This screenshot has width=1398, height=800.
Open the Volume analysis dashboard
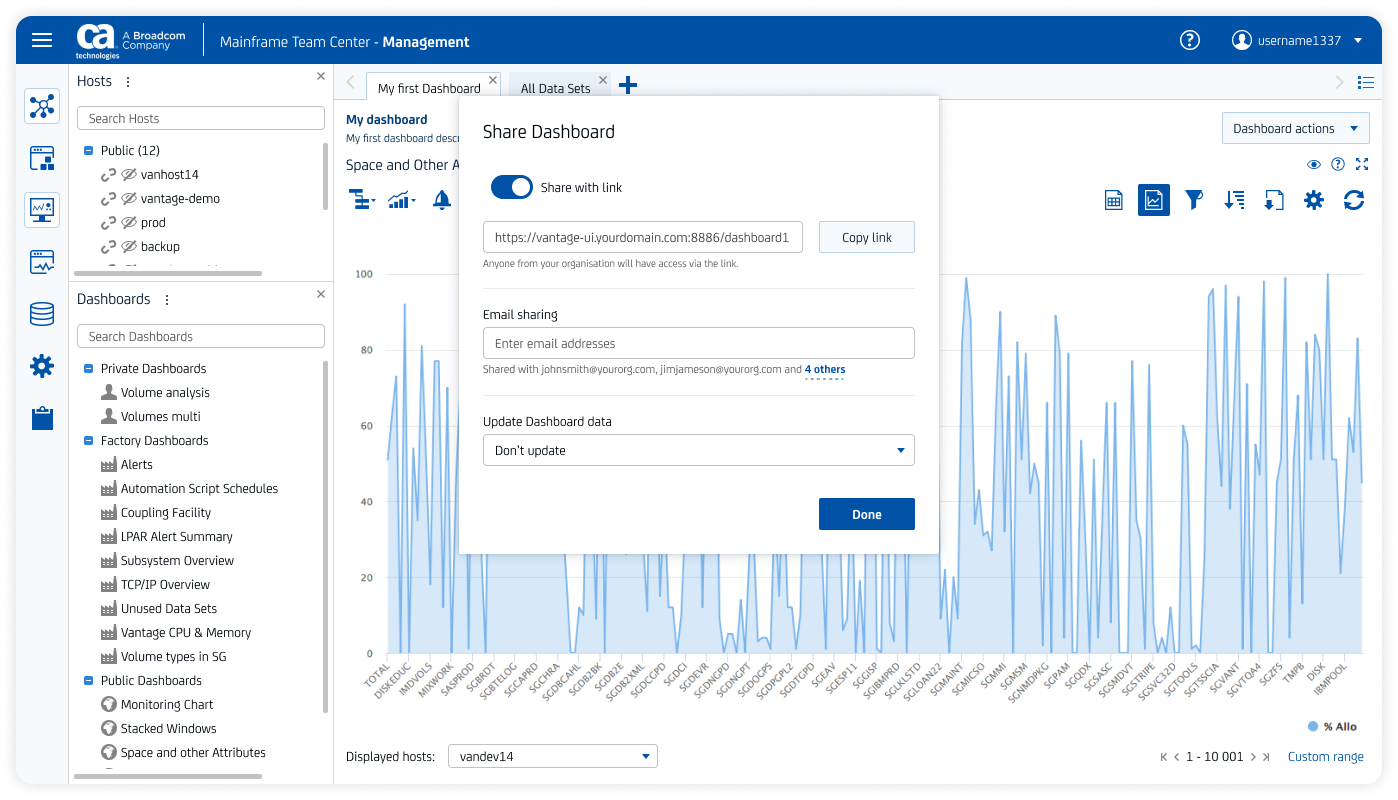tap(165, 392)
